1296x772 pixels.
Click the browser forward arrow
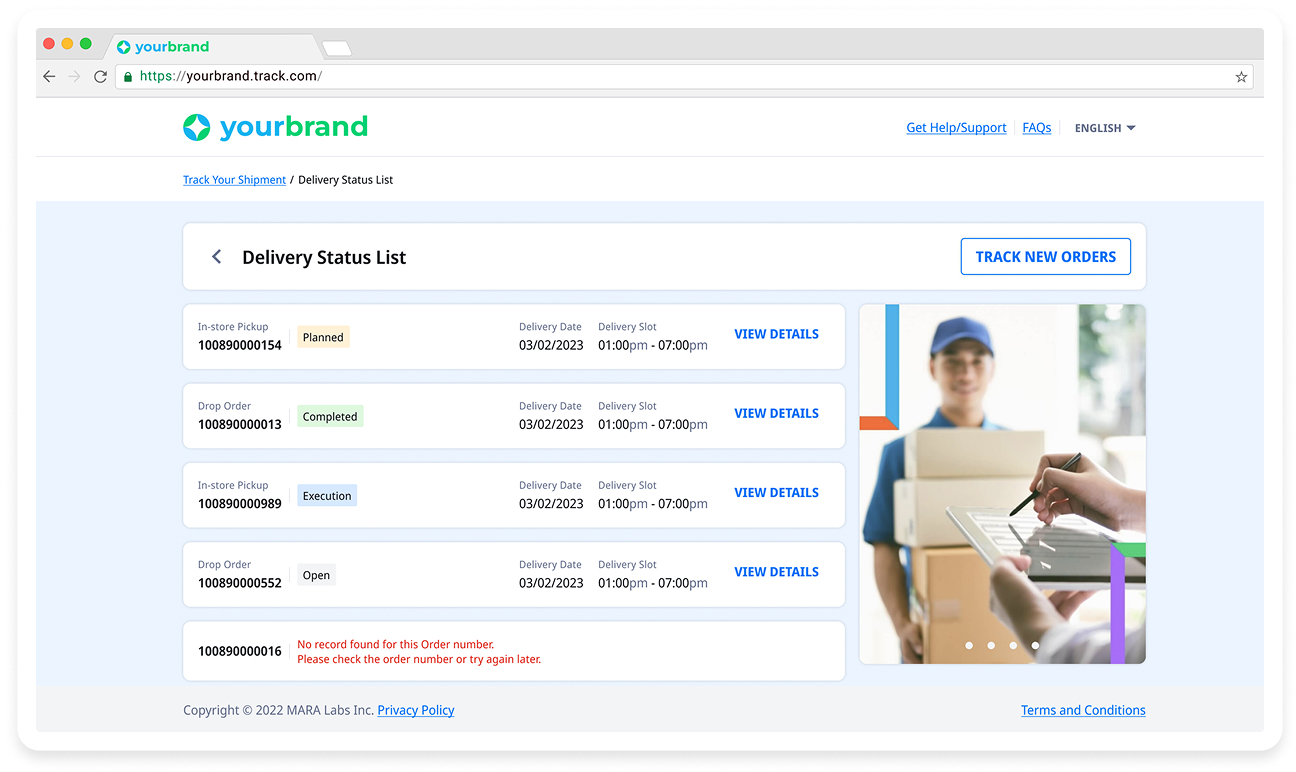(x=74, y=76)
